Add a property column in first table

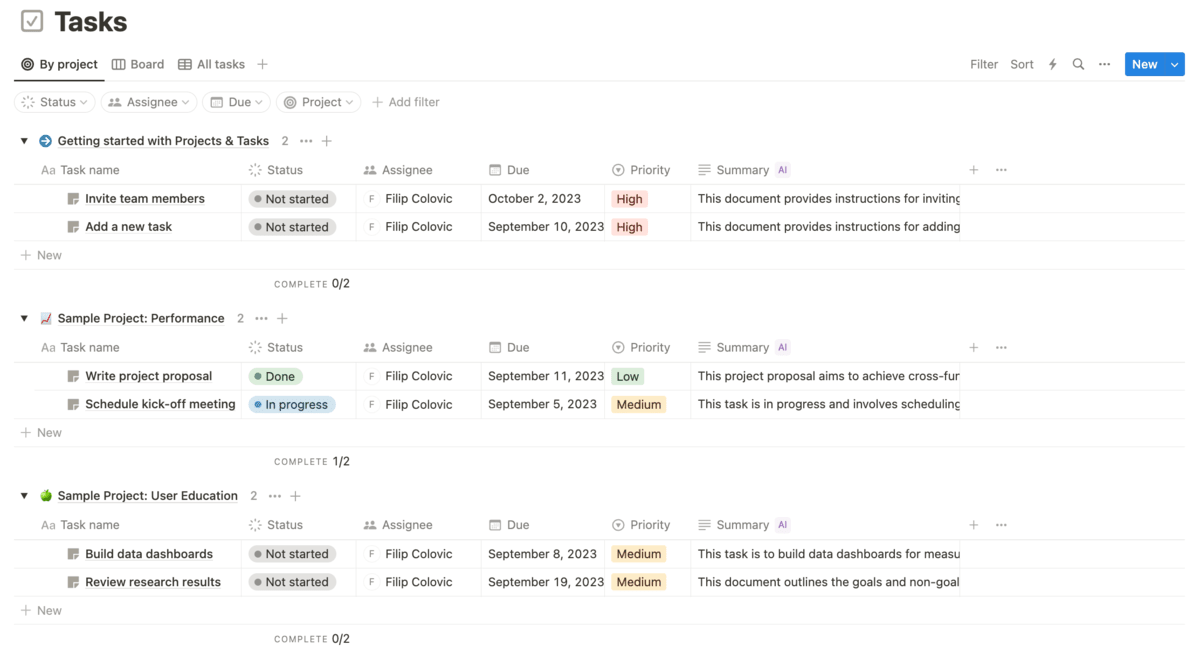click(973, 170)
